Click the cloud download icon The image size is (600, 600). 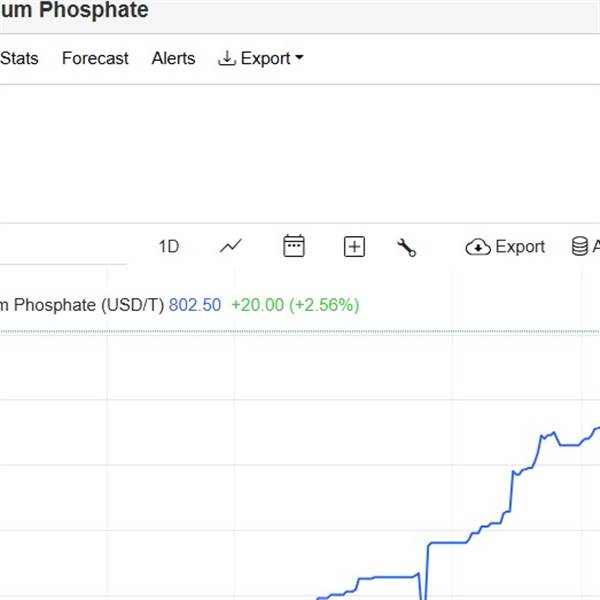pyautogui.click(x=478, y=247)
